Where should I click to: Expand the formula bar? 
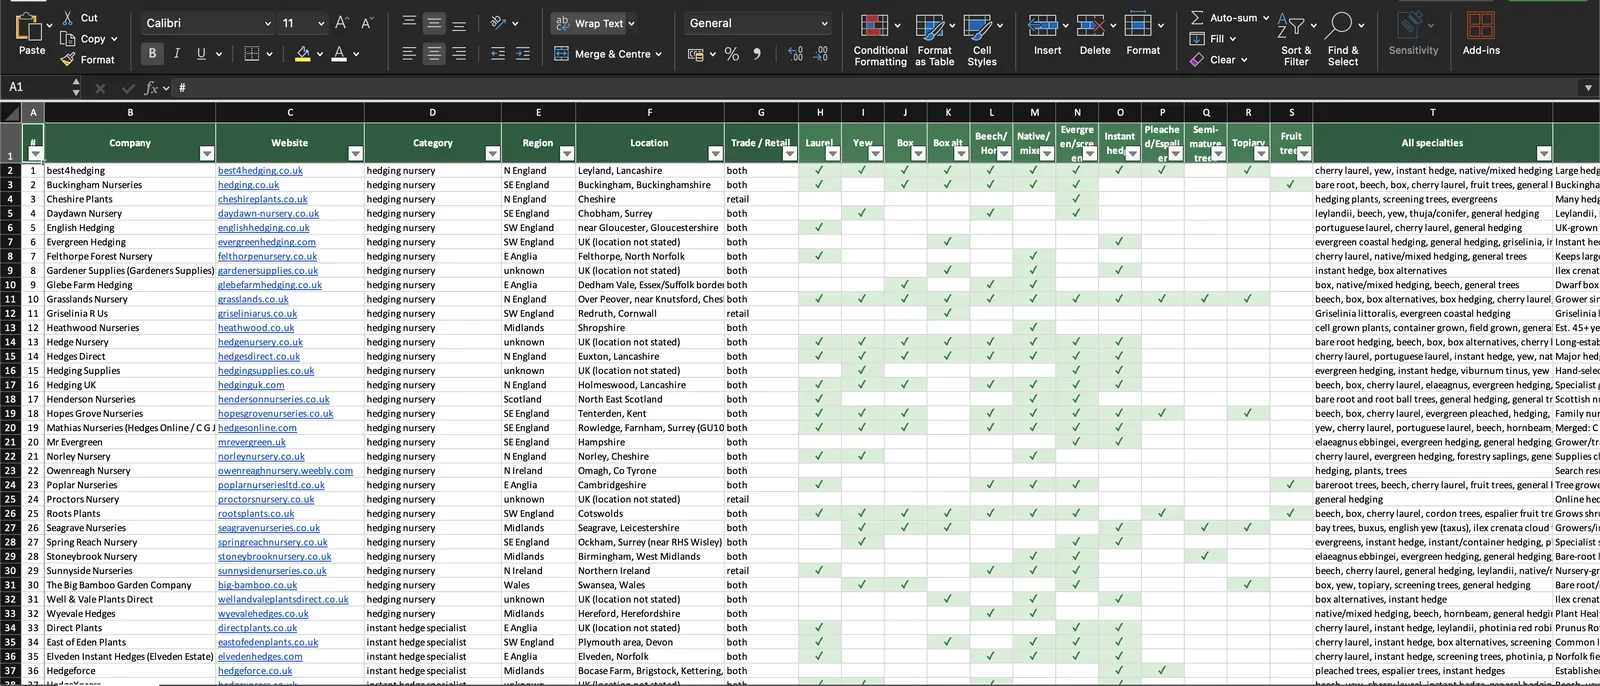click(x=1588, y=88)
